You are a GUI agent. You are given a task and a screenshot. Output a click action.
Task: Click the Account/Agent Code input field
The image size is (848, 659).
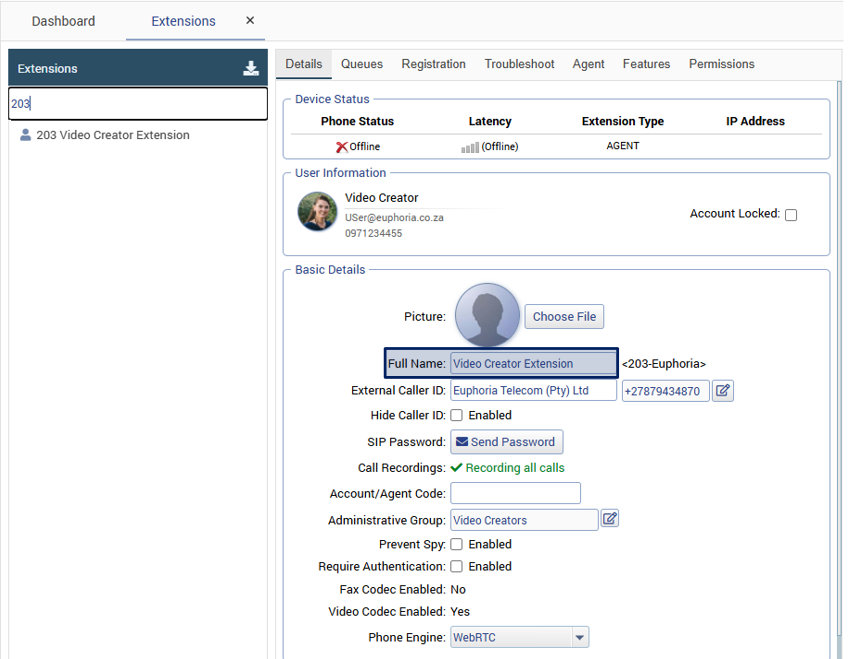(515, 493)
